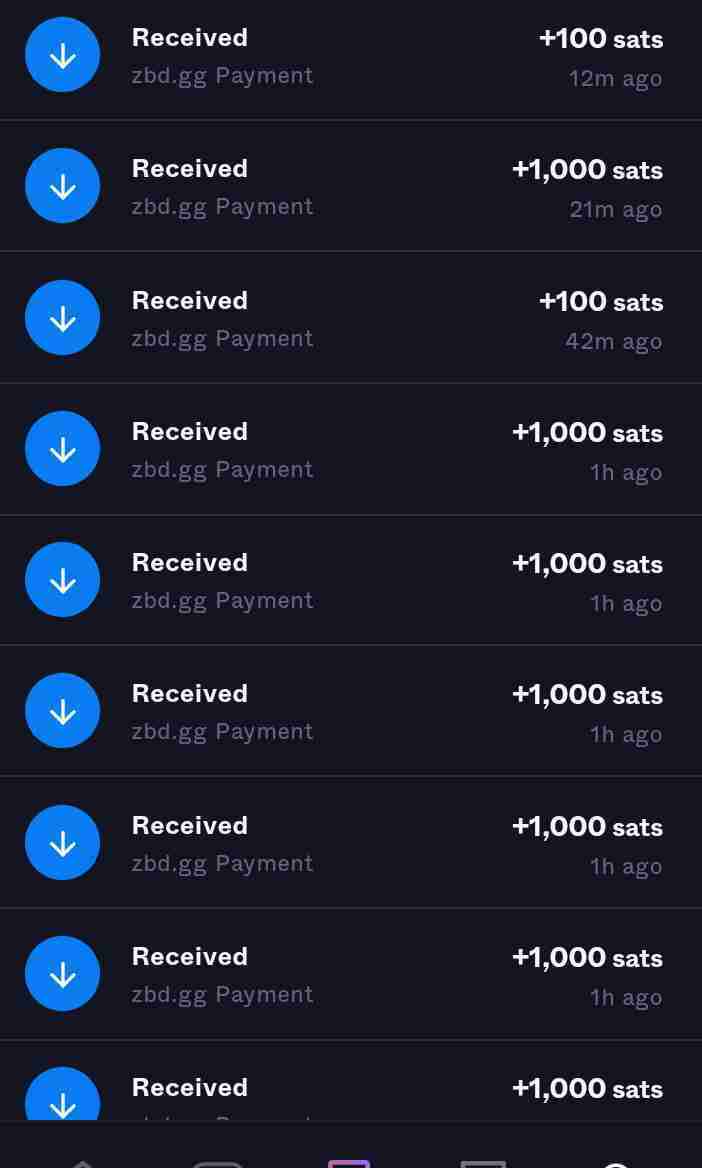Tap the +1,000 sats amount on the cut-off bottom transaction
The width and height of the screenshot is (702, 1168).
pos(587,1088)
